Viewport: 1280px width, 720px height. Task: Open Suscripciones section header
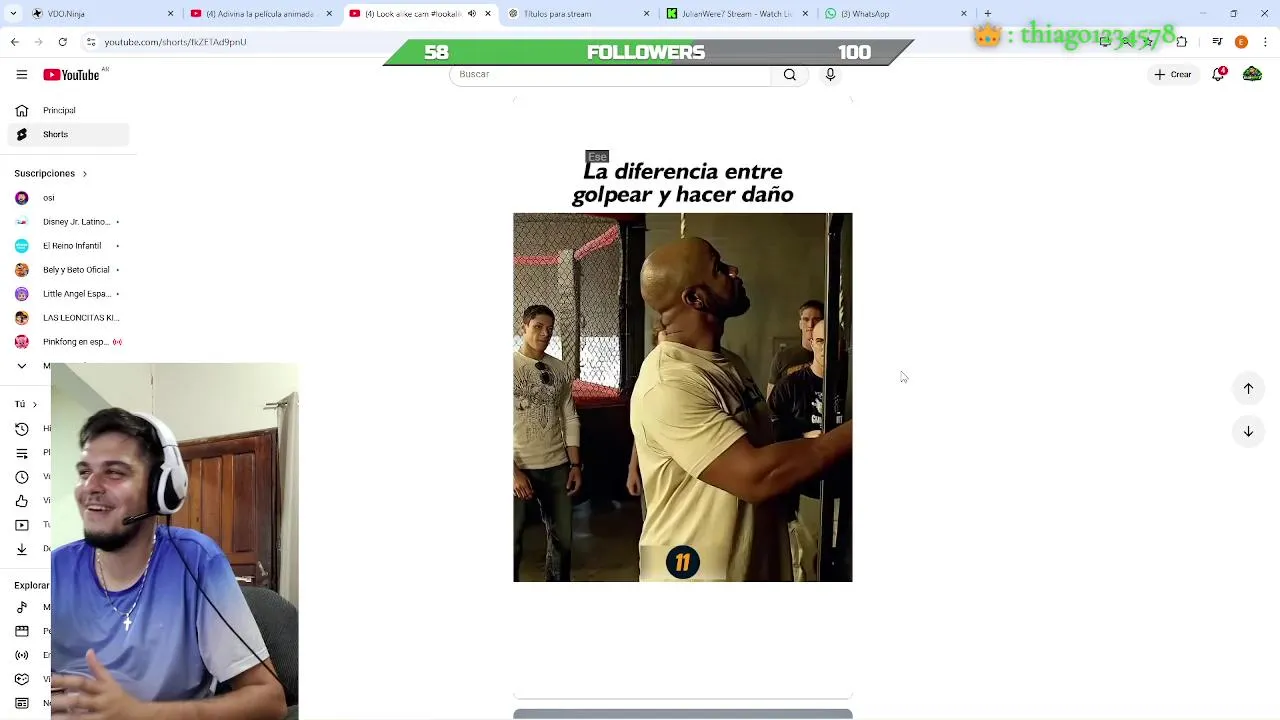50,173
